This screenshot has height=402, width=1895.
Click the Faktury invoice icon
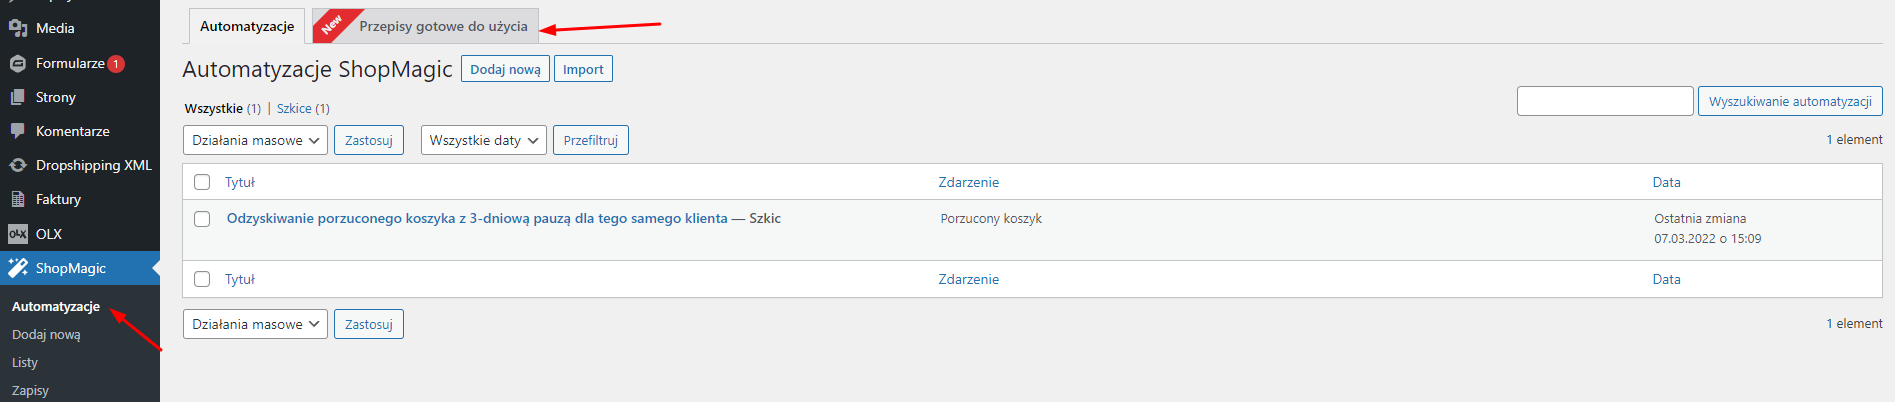pyautogui.click(x=18, y=199)
